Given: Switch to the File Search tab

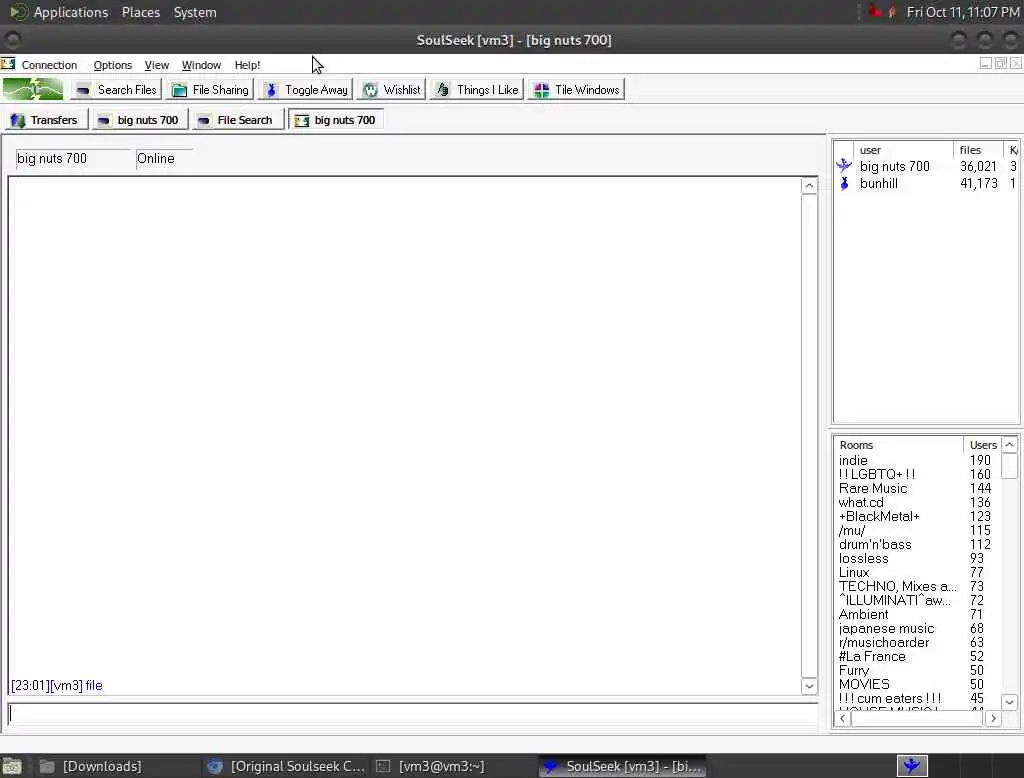Looking at the screenshot, I should [x=236, y=120].
